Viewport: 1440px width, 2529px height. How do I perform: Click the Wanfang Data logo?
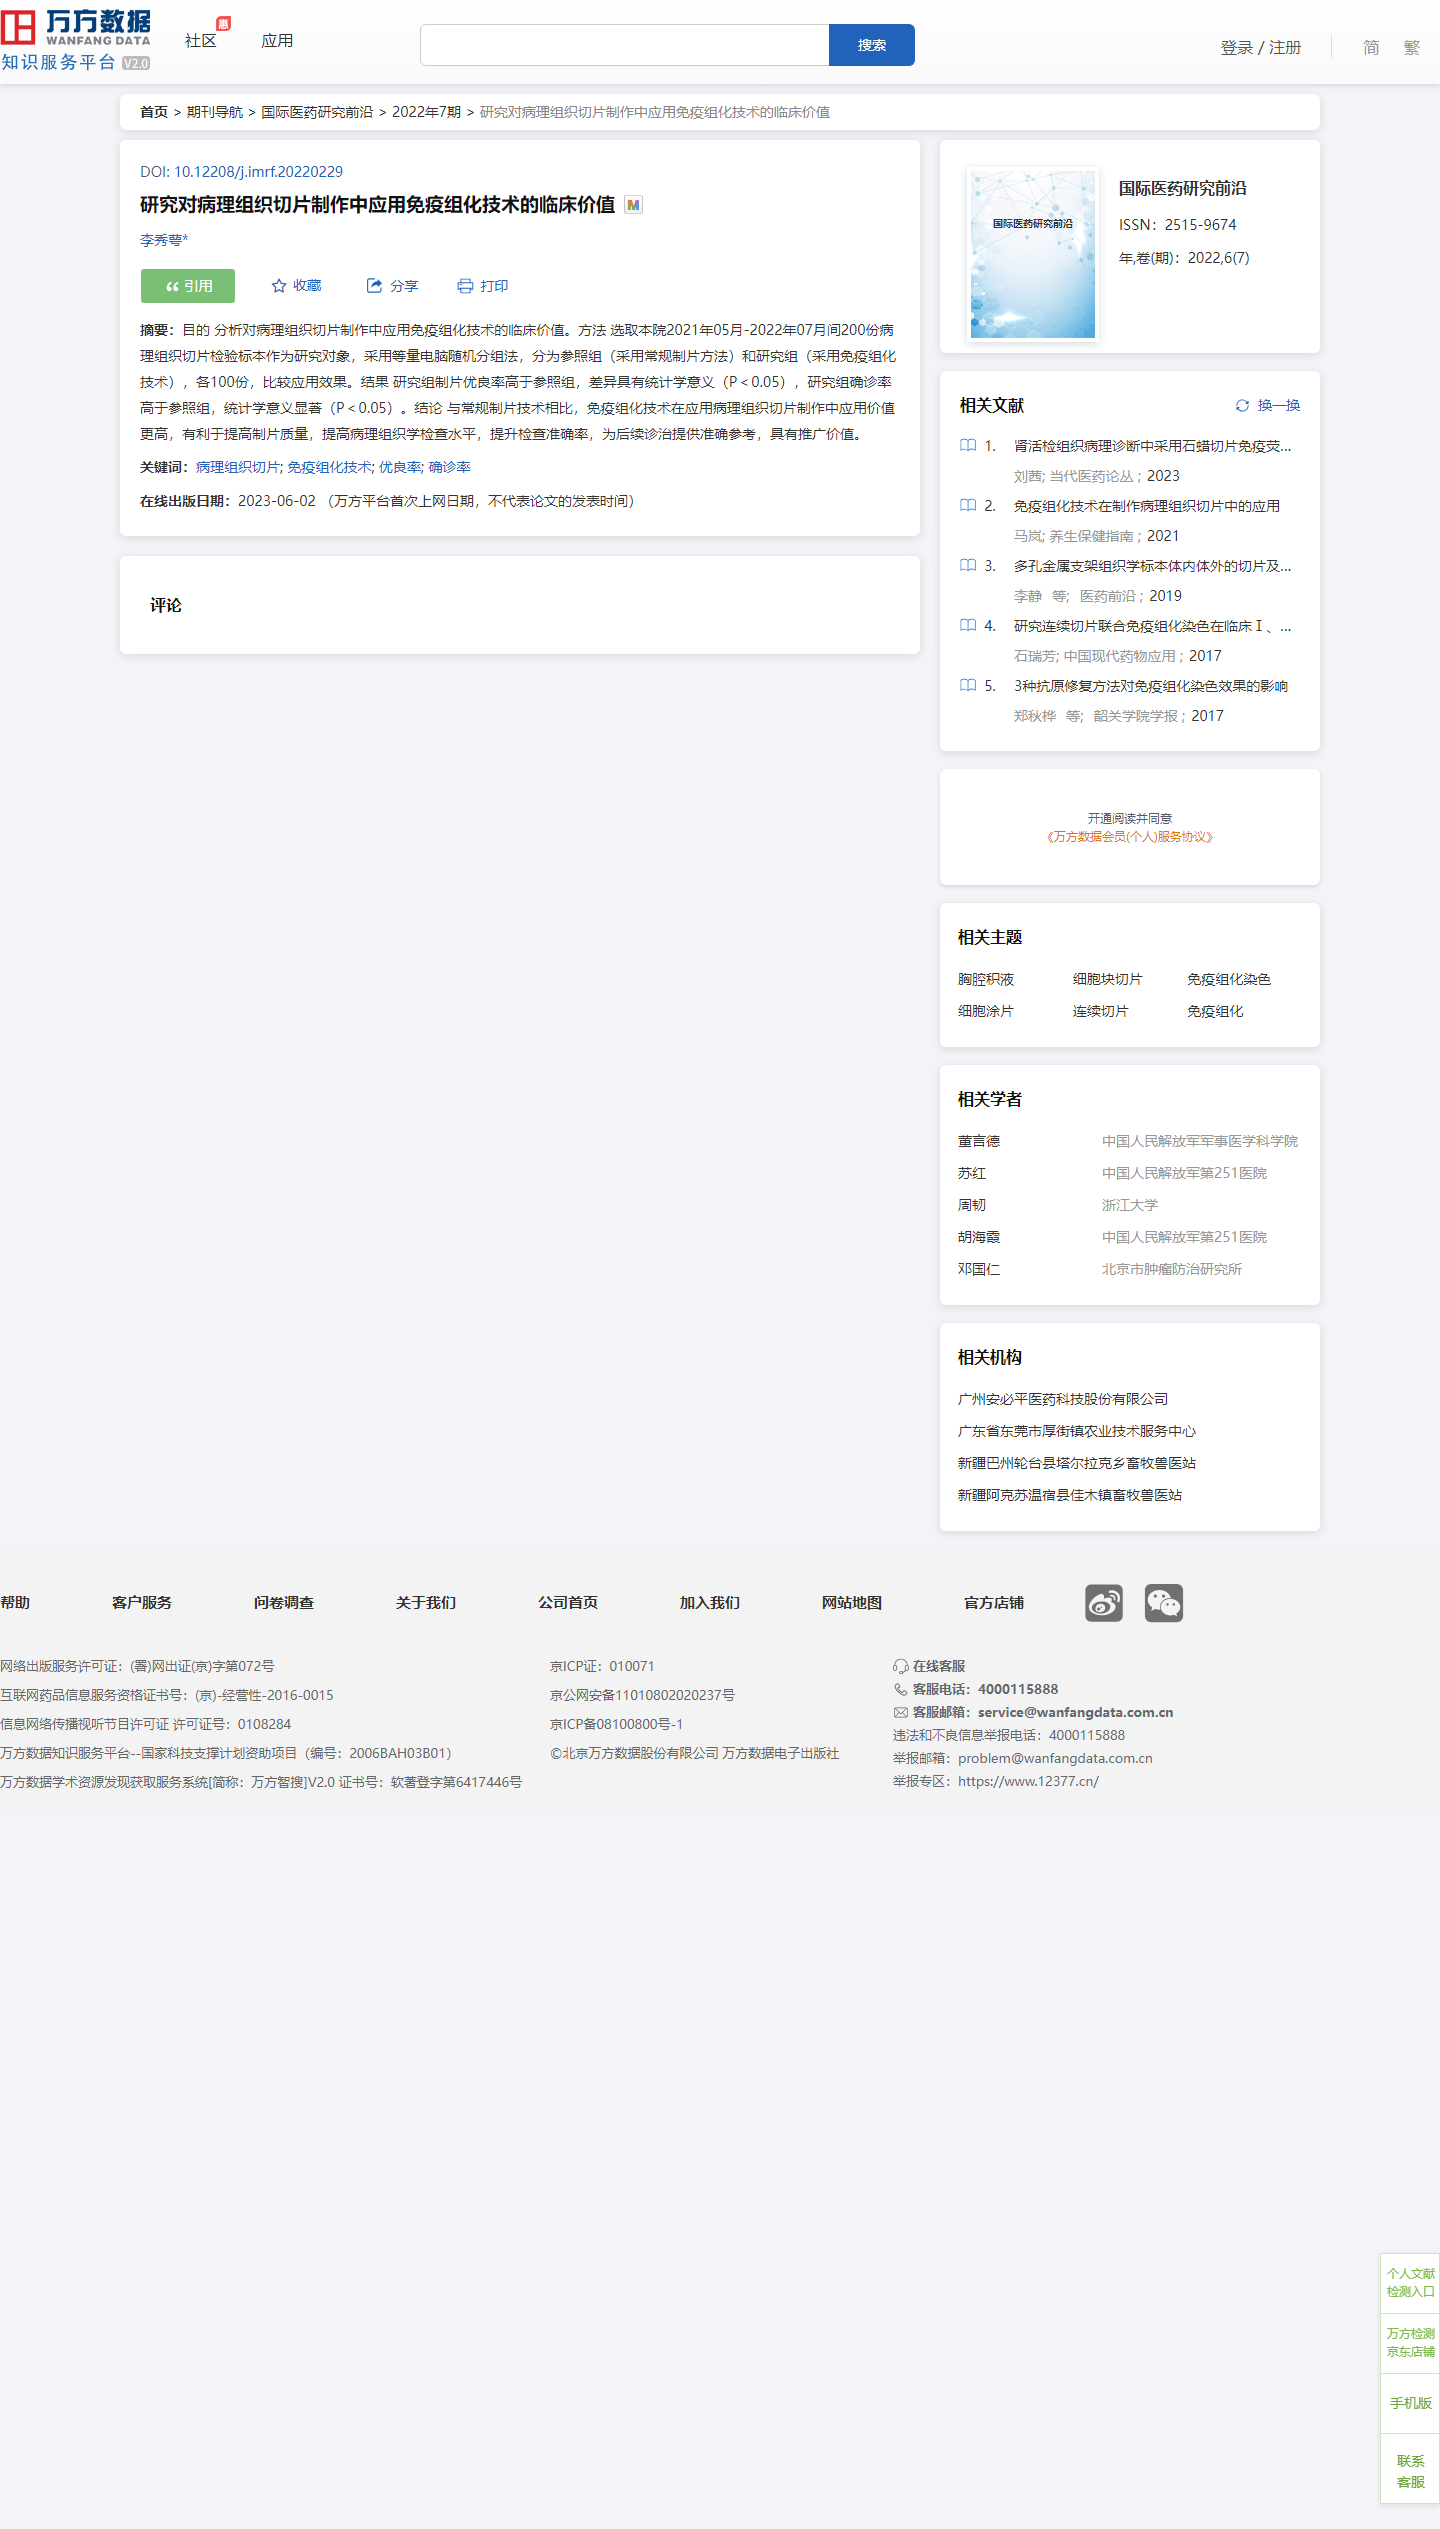pyautogui.click(x=76, y=40)
